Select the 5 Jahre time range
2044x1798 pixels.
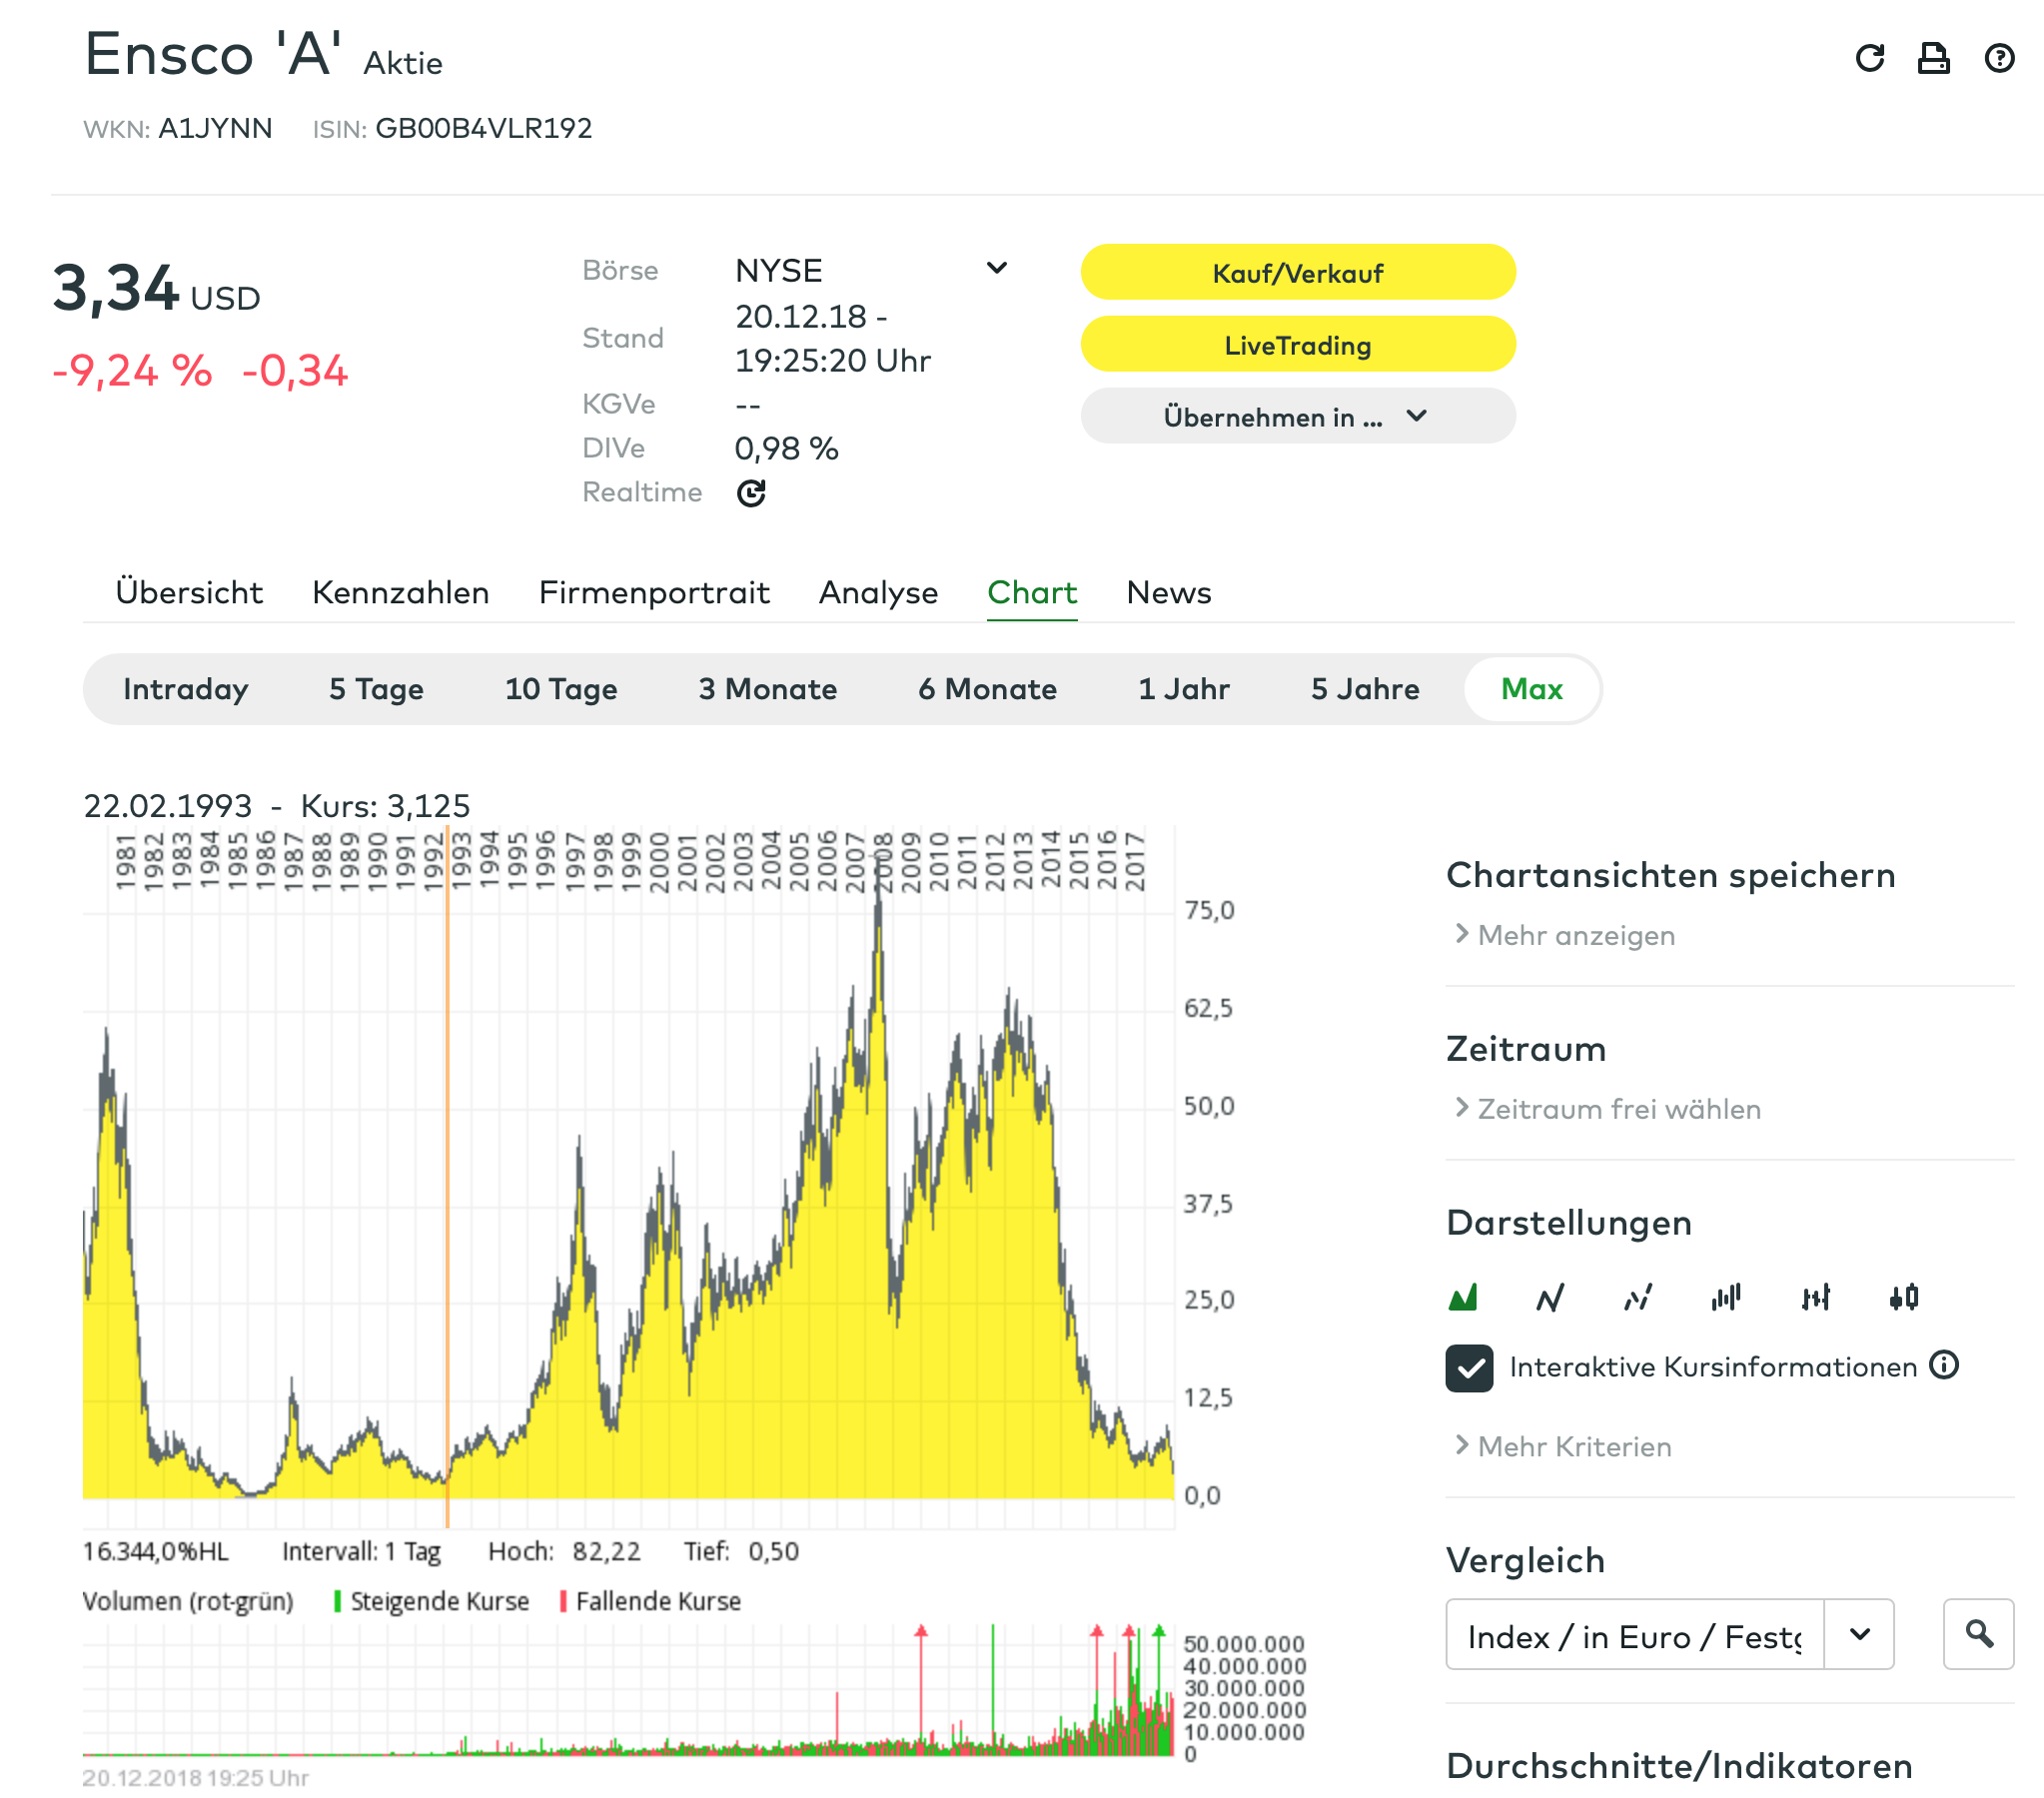click(x=1364, y=689)
